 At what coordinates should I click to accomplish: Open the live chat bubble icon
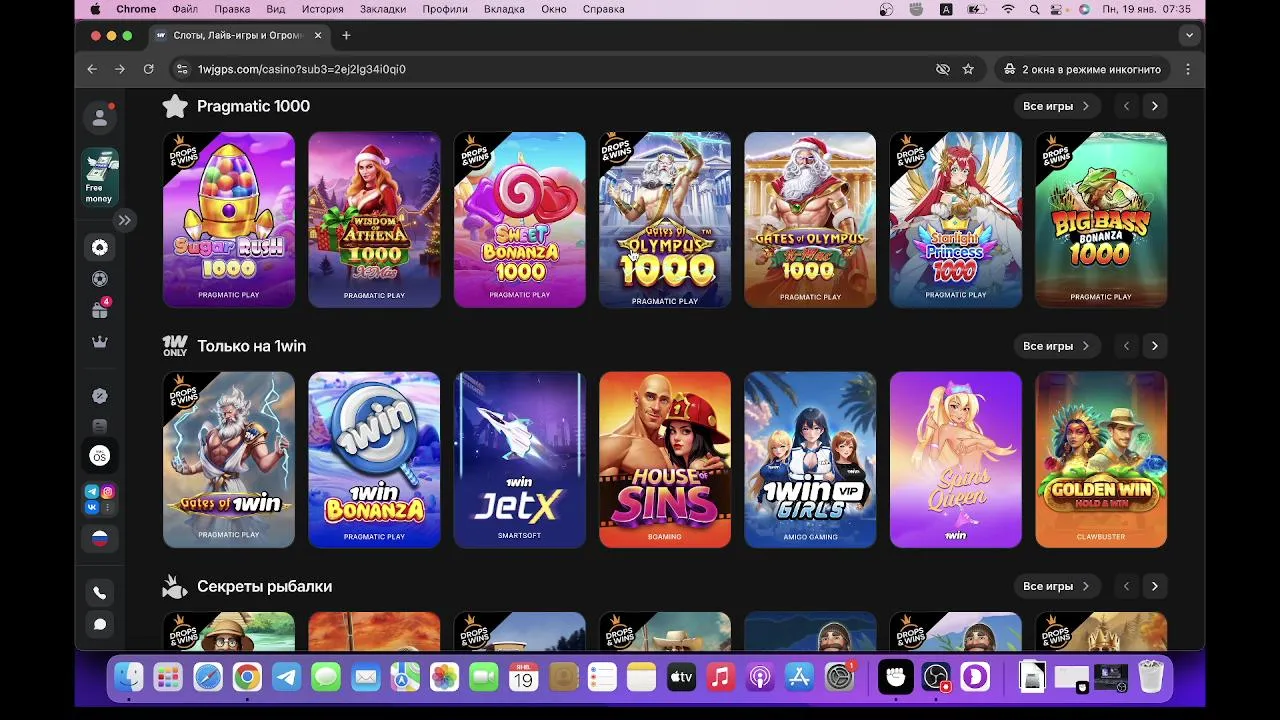pos(100,625)
